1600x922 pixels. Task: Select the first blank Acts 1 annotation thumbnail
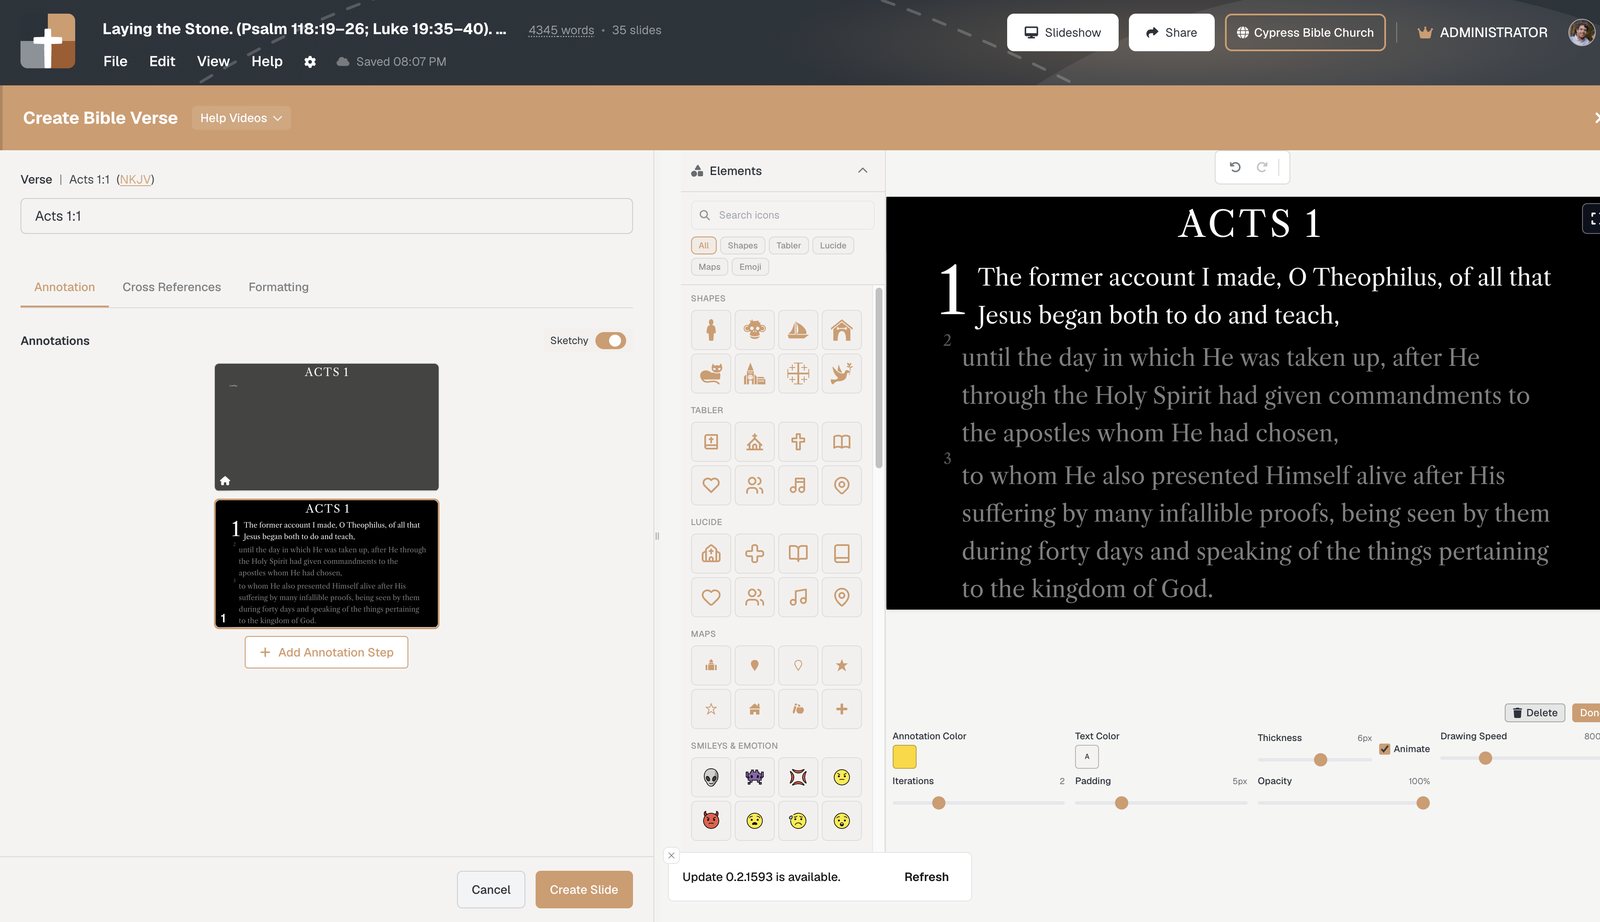[326, 427]
